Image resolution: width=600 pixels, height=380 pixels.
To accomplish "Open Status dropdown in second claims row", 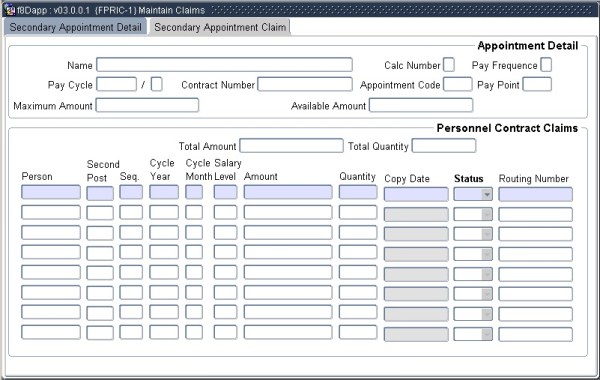I will pos(486,214).
